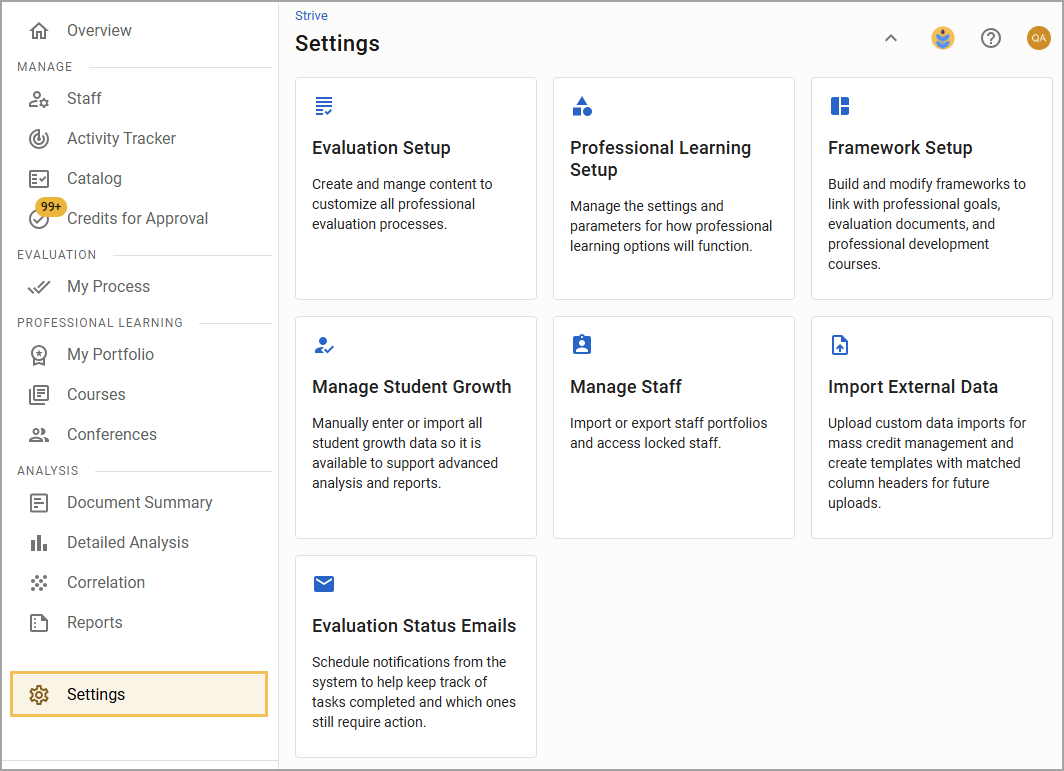Click the Import External Data upload icon
The width and height of the screenshot is (1064, 771).
pos(840,345)
